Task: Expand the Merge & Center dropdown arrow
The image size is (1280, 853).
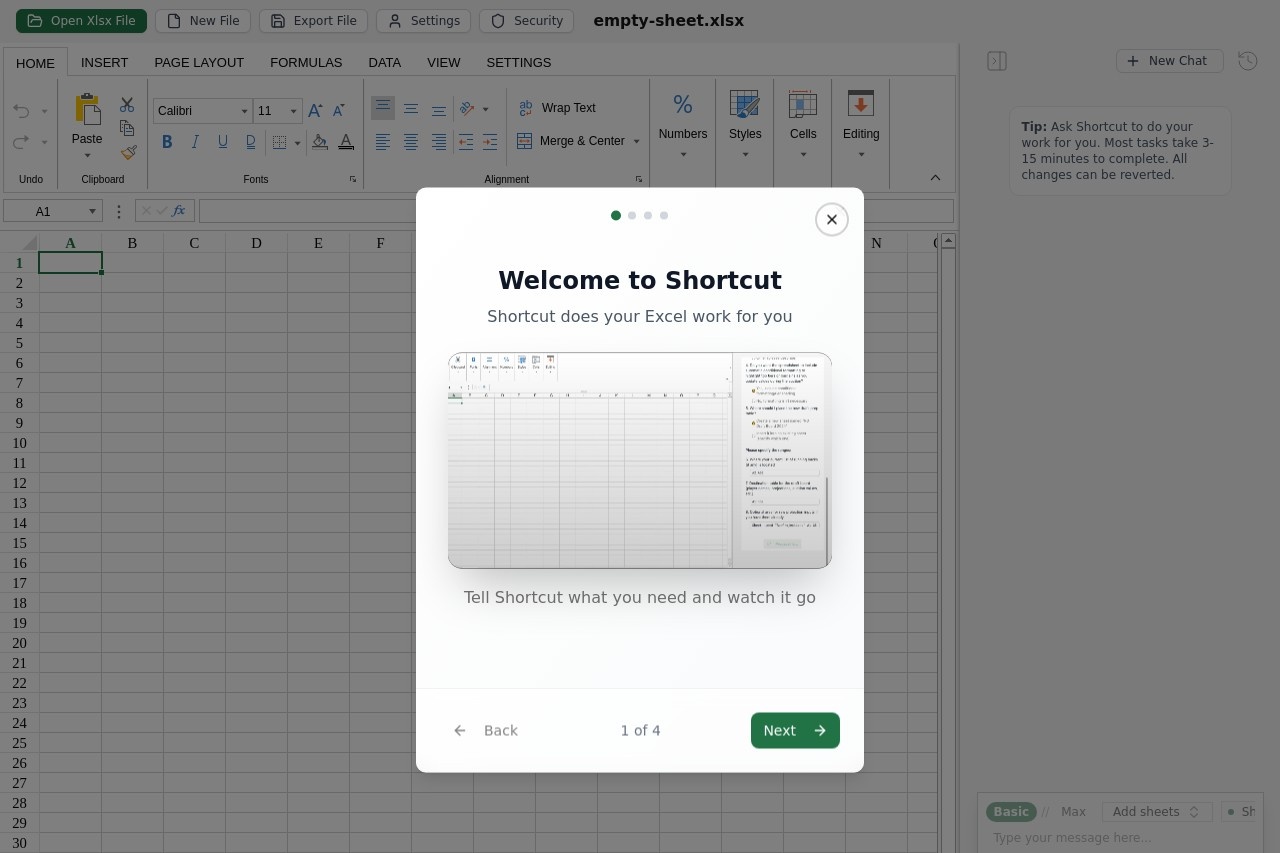Action: (637, 141)
